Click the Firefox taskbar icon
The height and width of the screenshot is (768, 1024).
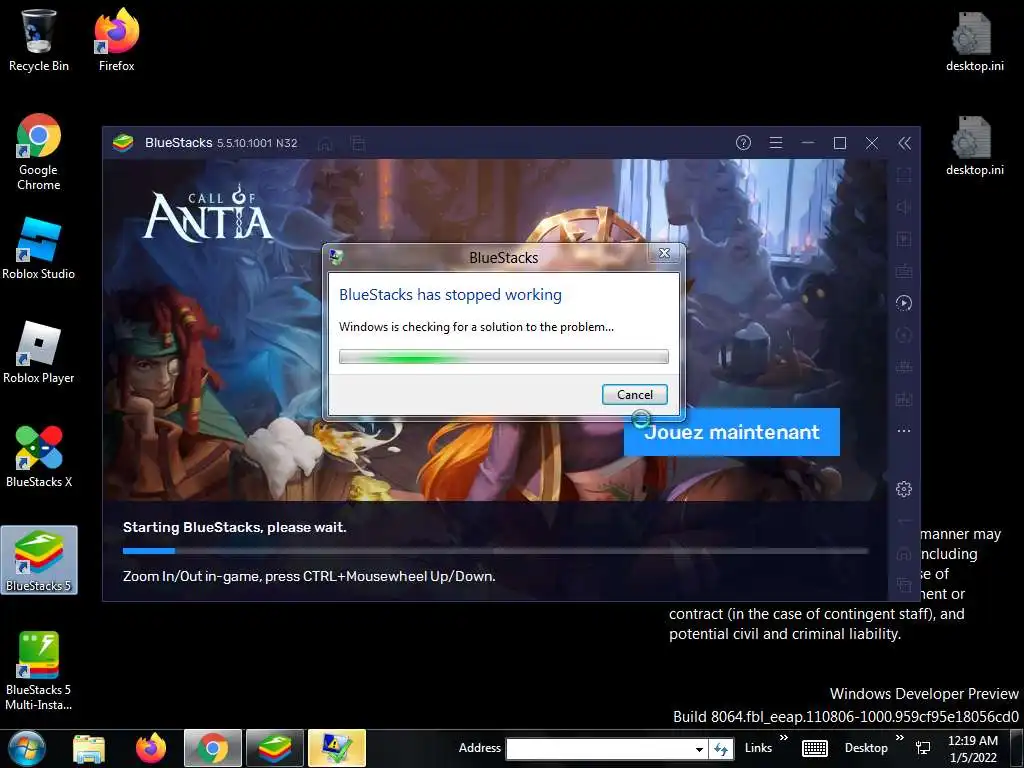[x=151, y=748]
